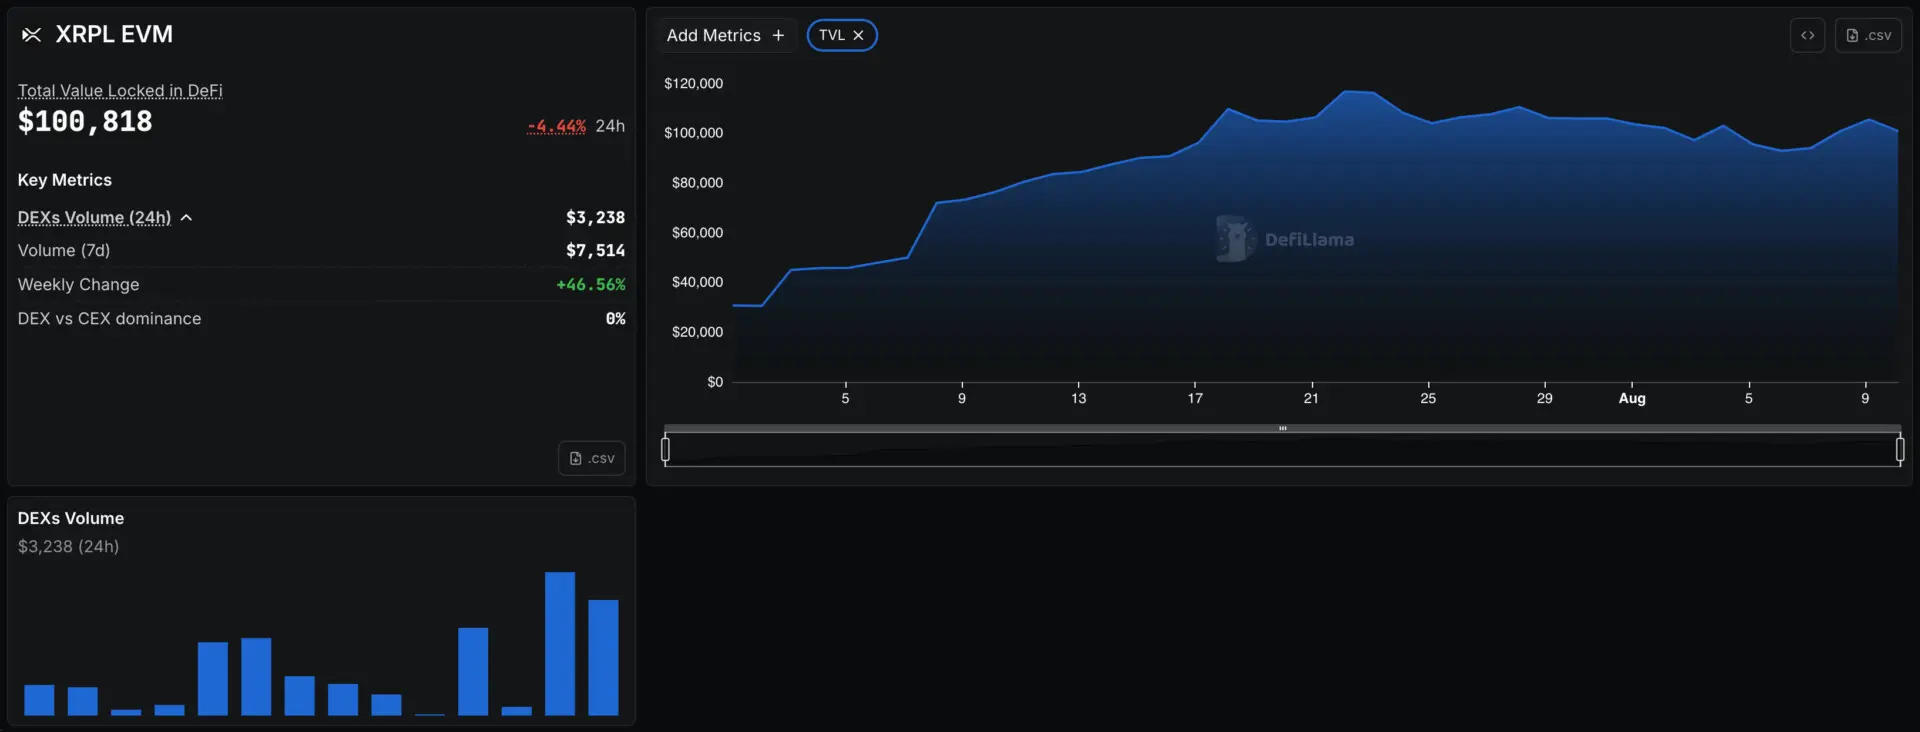Image resolution: width=1920 pixels, height=732 pixels.
Task: Click the $60,000 y-axis label
Action: (x=697, y=232)
